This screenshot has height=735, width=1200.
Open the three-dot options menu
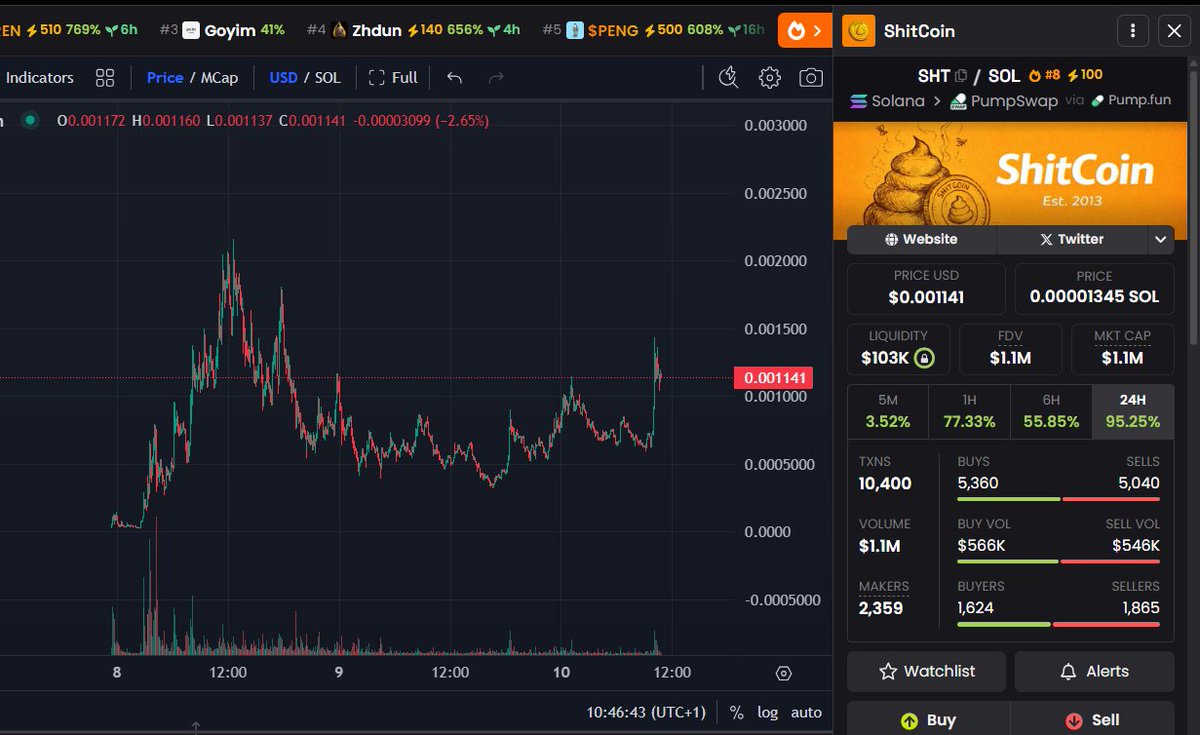(1132, 31)
